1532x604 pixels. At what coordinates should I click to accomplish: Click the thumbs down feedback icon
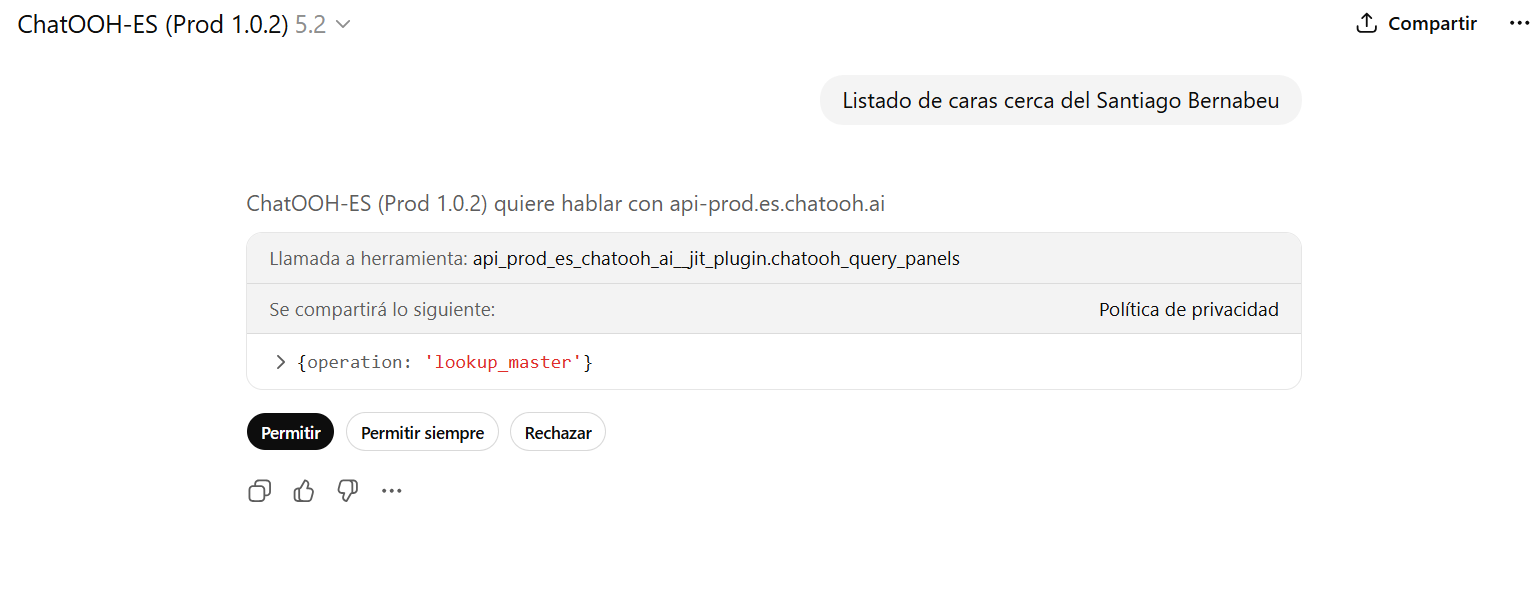(347, 490)
